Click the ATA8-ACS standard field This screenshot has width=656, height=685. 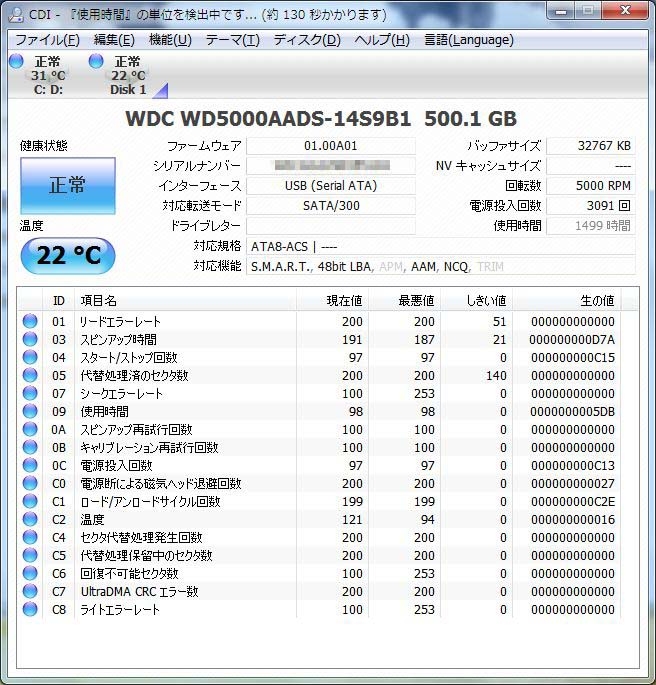tap(441, 247)
